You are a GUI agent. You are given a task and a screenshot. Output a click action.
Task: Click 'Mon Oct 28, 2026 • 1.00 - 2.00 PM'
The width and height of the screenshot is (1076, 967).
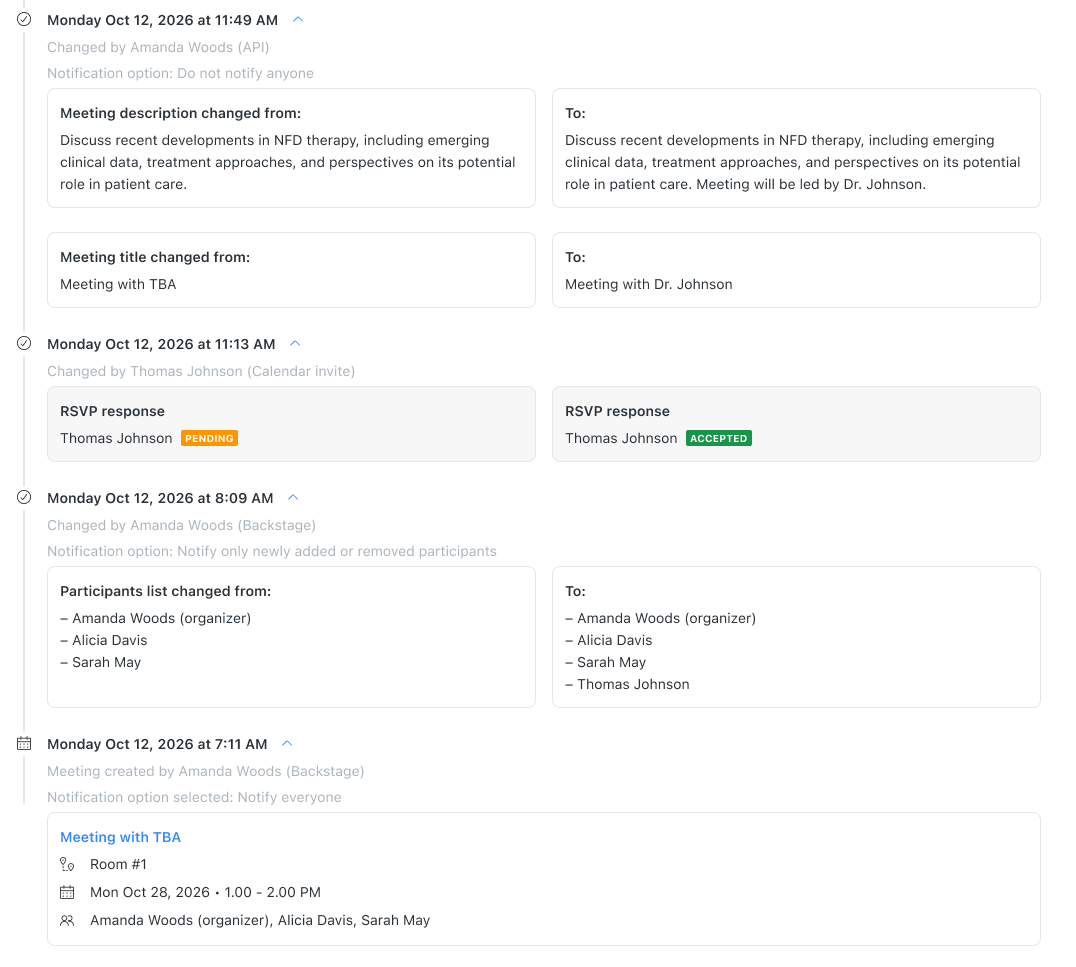[205, 892]
